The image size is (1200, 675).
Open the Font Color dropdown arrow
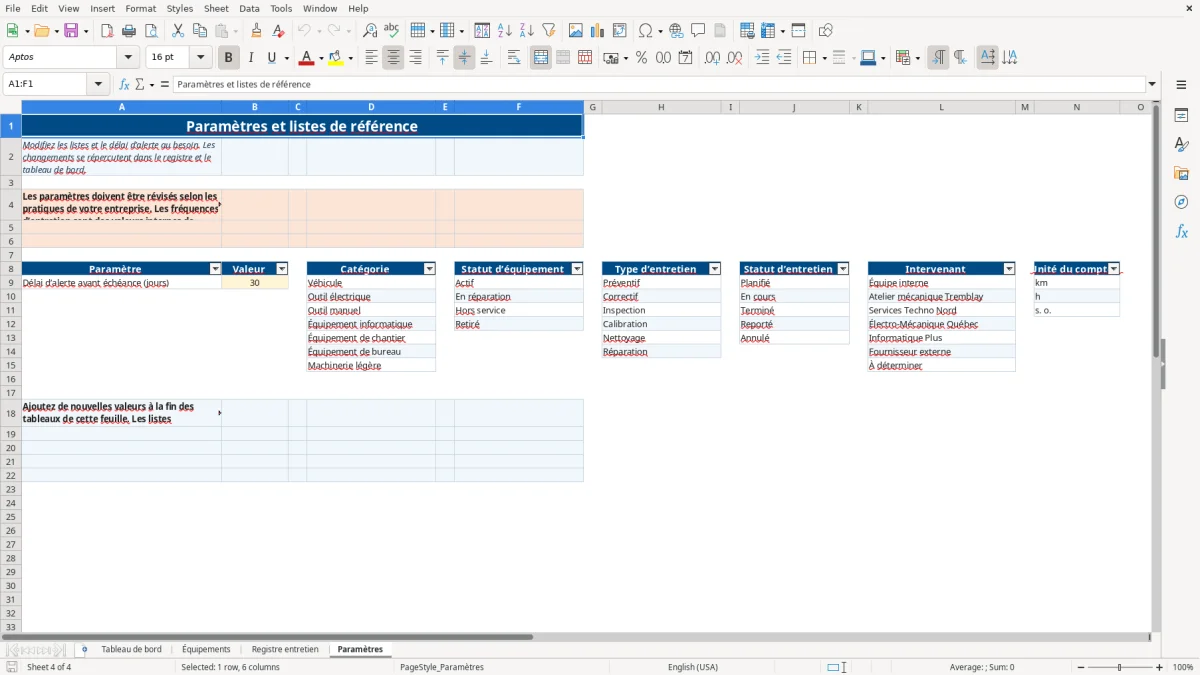pyautogui.click(x=321, y=58)
